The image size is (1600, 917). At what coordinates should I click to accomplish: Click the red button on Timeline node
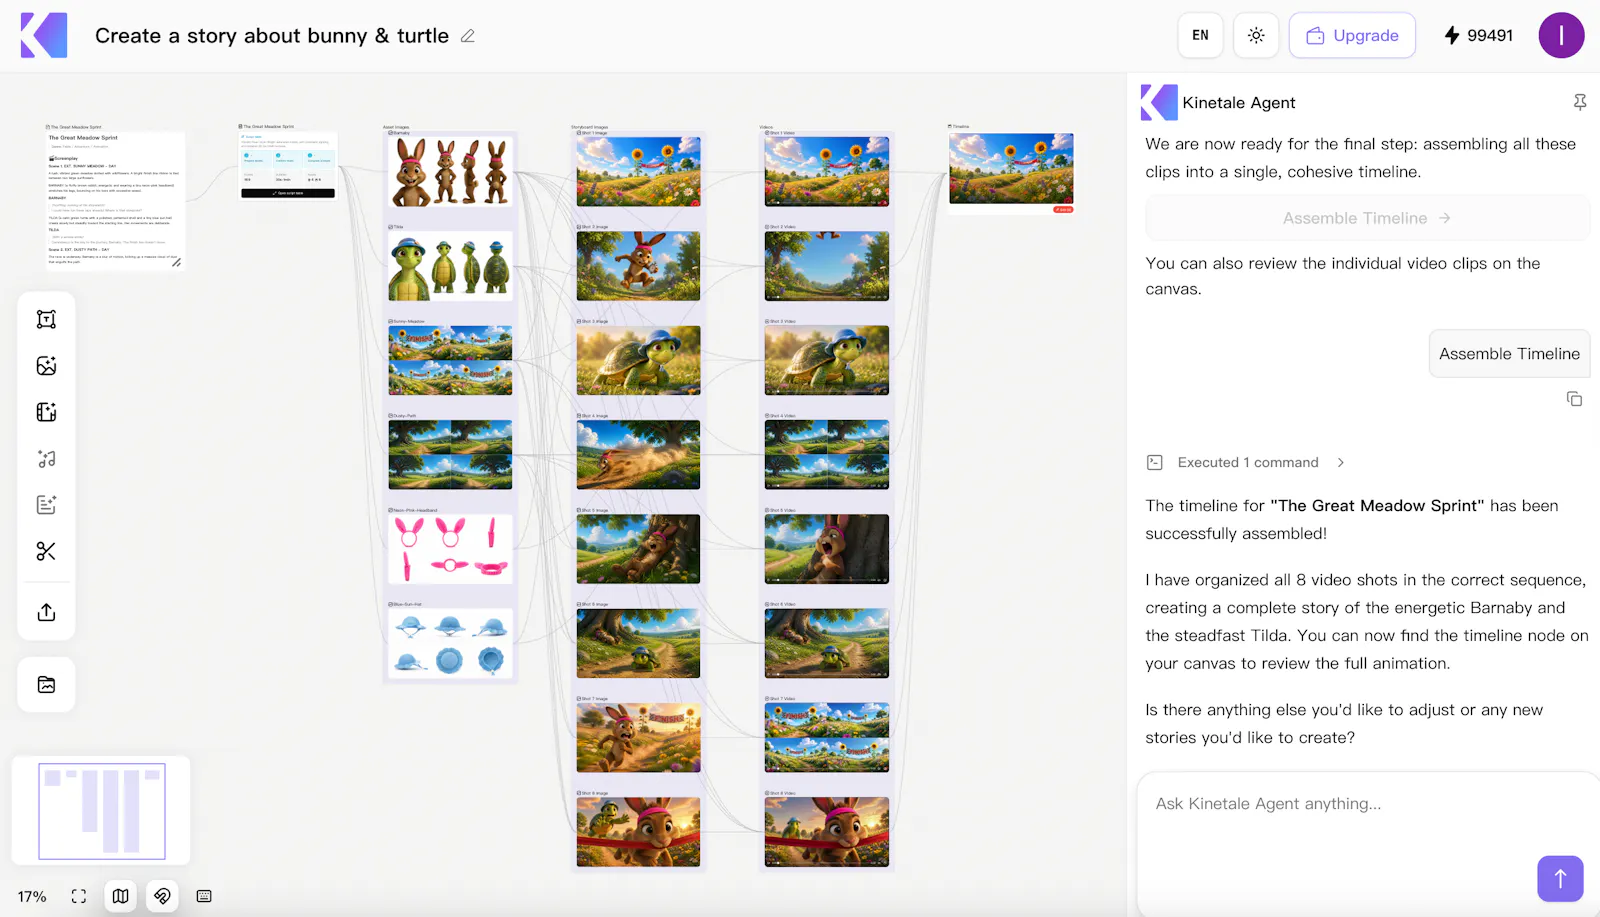tap(1063, 210)
